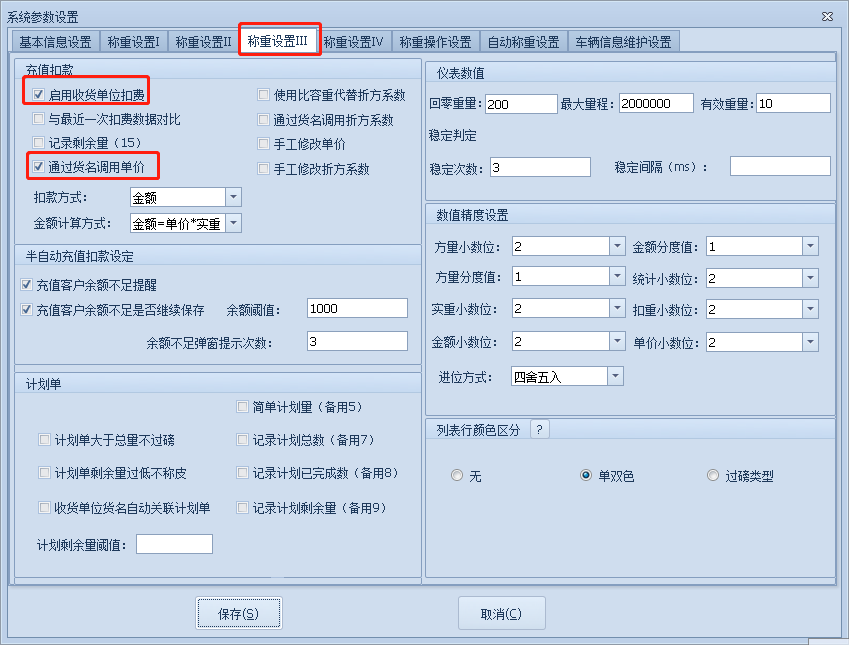The image size is (849, 645).
Task: Toggle 启用收货单位扣费 checkbox
Action: tap(39, 95)
